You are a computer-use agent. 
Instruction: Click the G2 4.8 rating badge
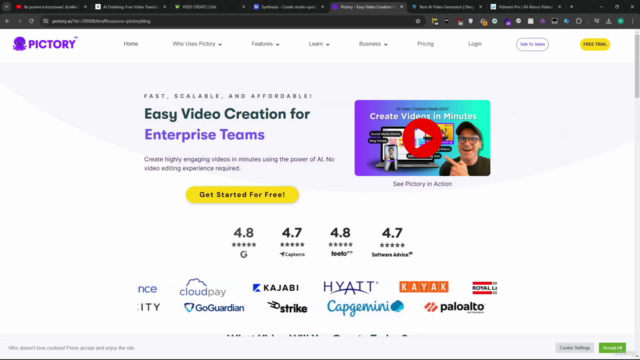(x=244, y=242)
